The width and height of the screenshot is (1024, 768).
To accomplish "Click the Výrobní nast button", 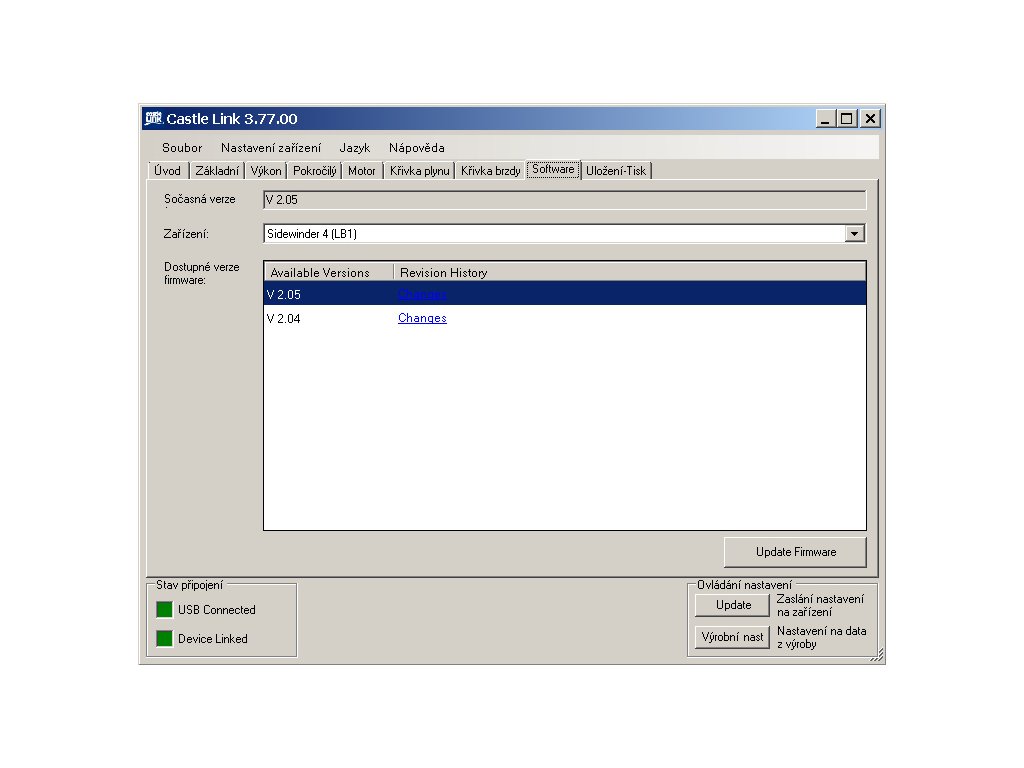I will [733, 637].
